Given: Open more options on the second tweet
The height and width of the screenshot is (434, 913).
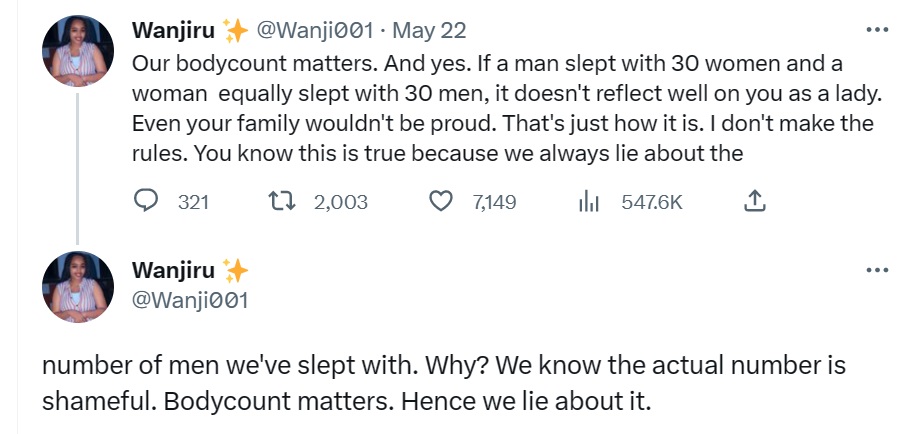Looking at the screenshot, I should coord(877,270).
